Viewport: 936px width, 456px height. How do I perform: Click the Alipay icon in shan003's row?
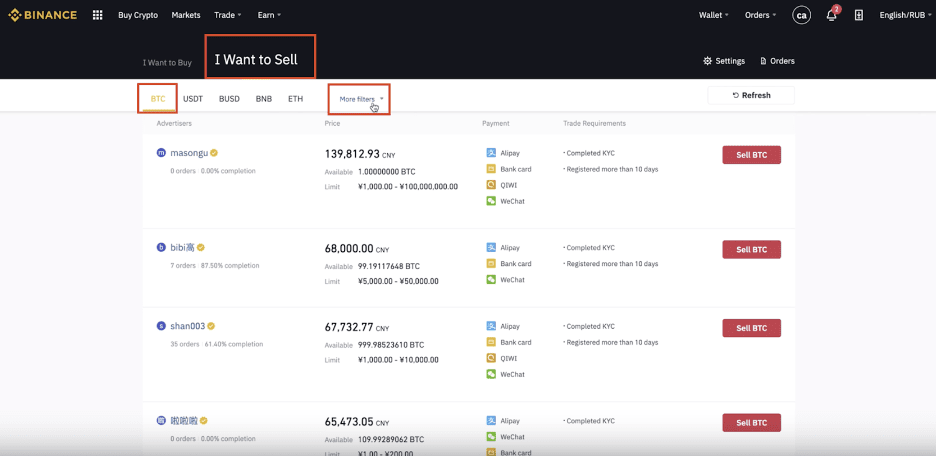coord(491,326)
